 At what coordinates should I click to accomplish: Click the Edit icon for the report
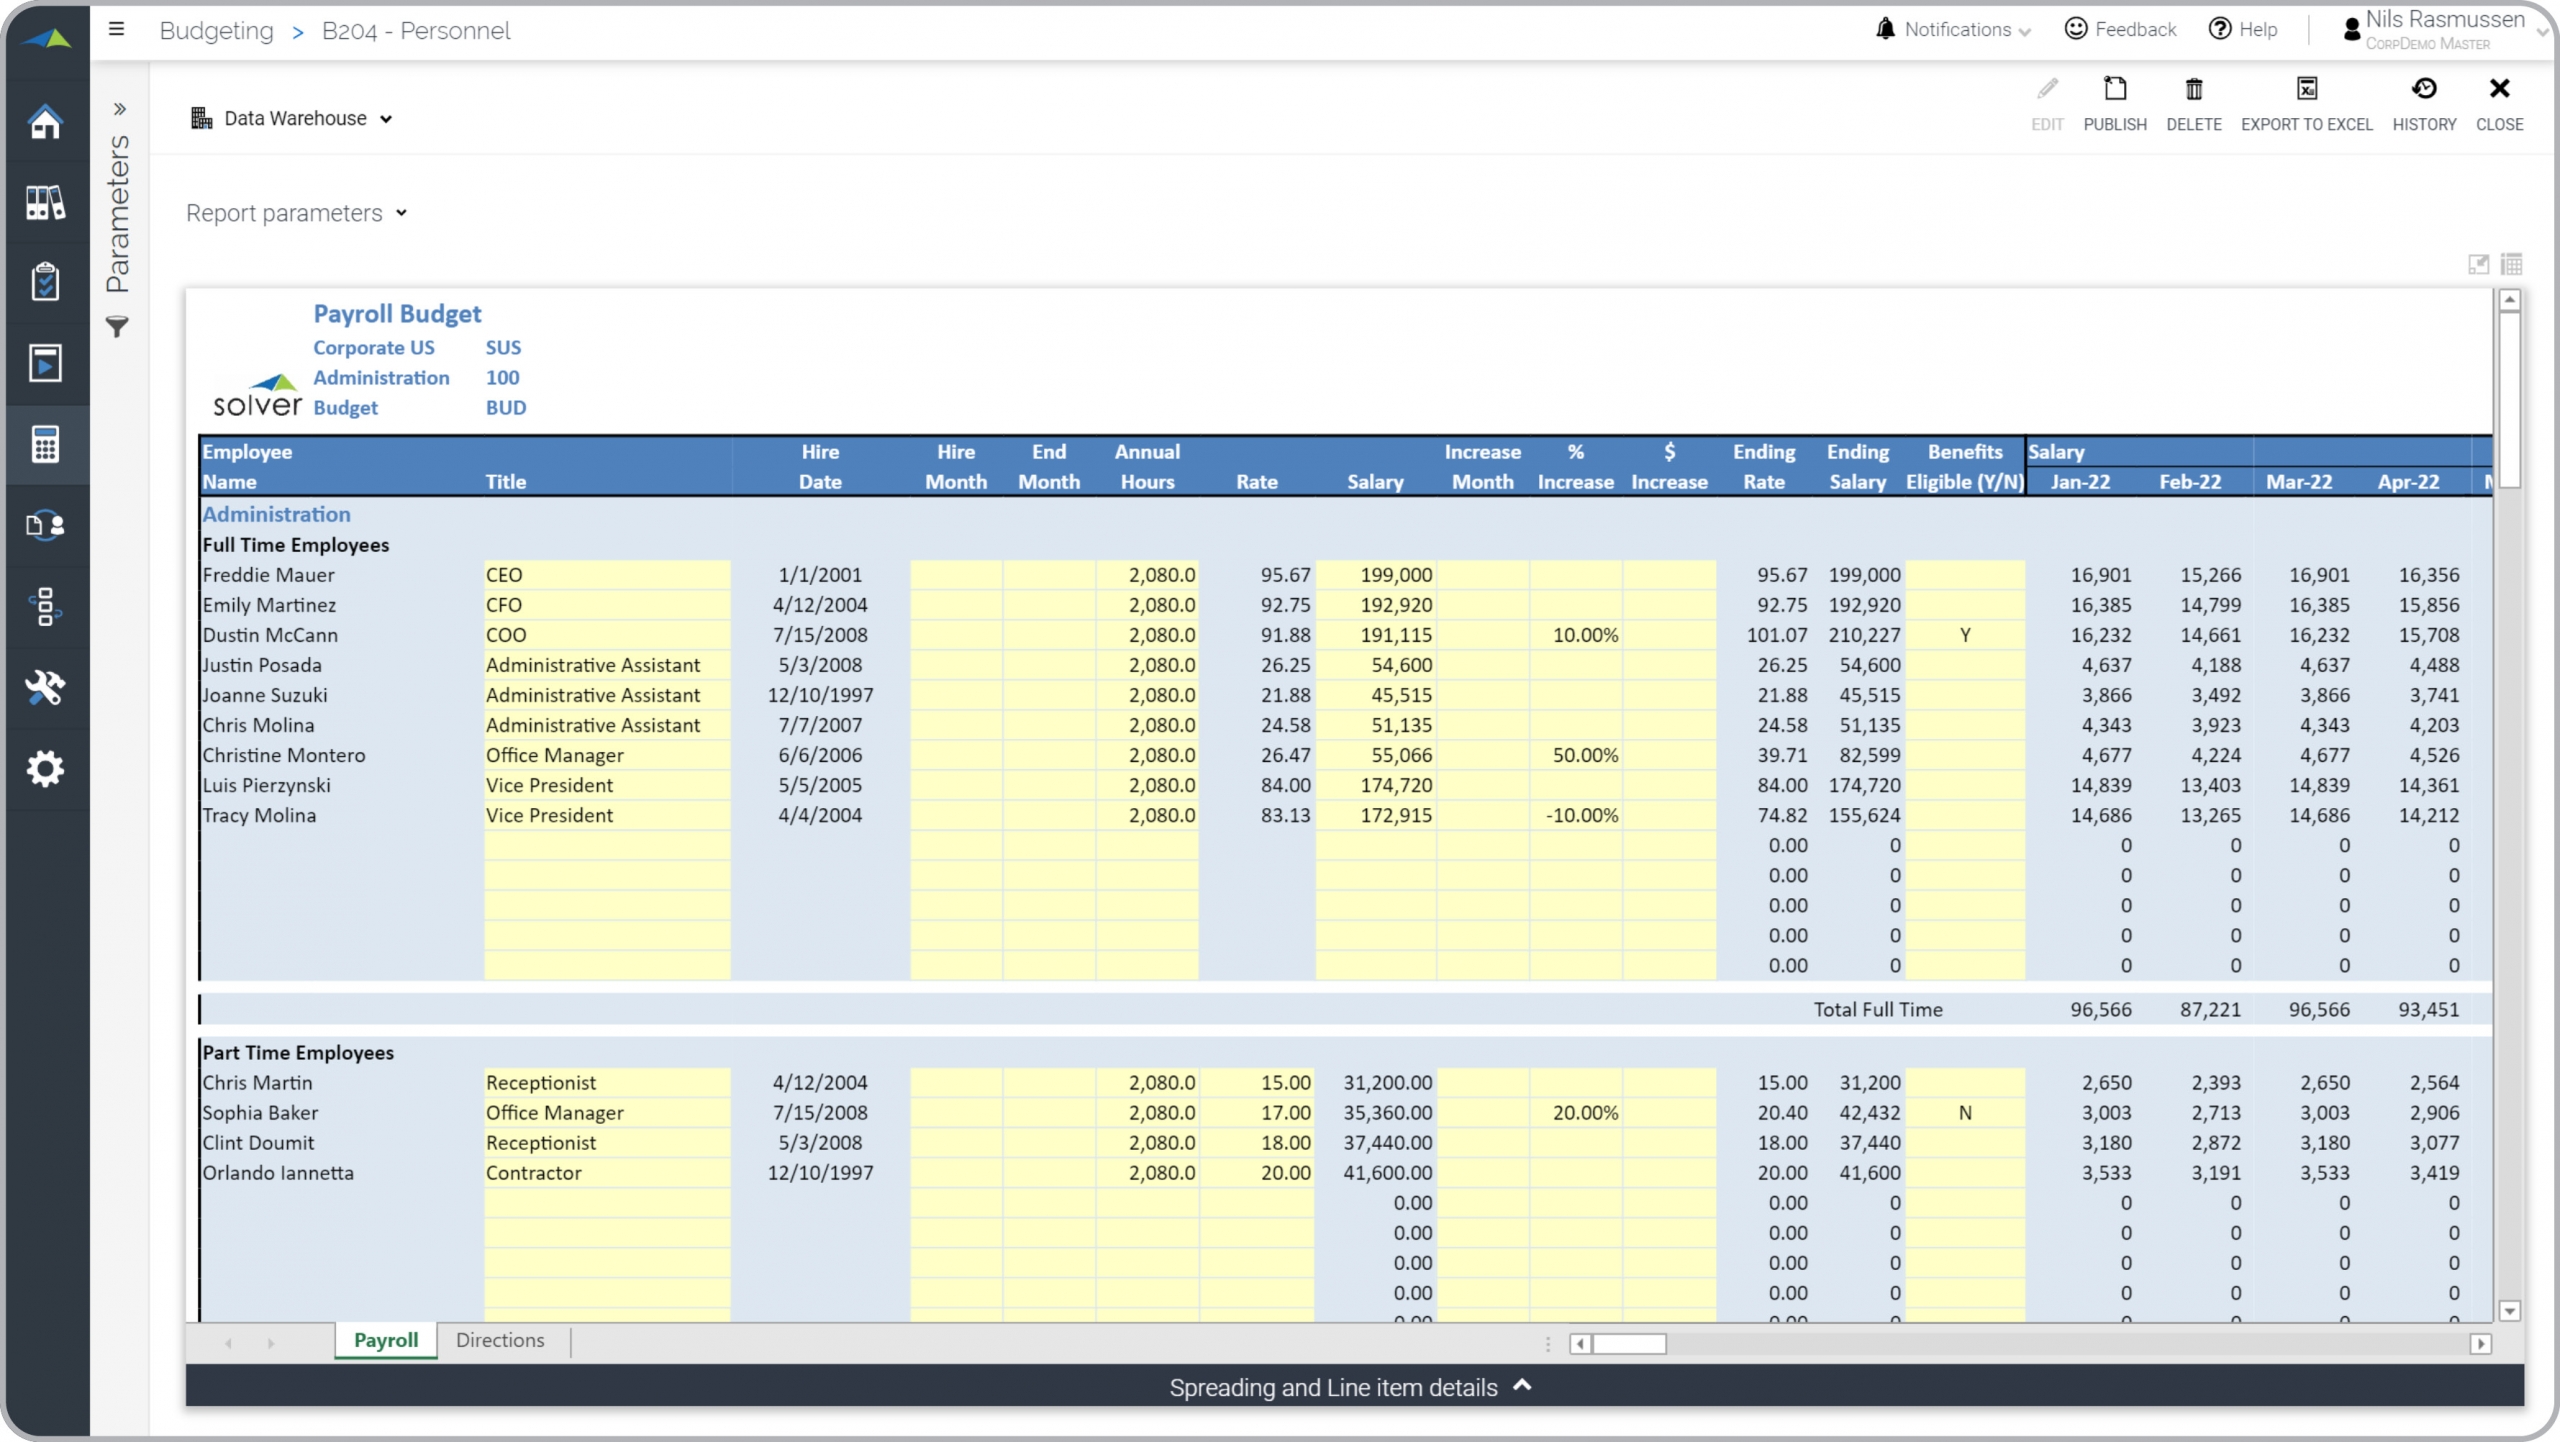(2047, 88)
